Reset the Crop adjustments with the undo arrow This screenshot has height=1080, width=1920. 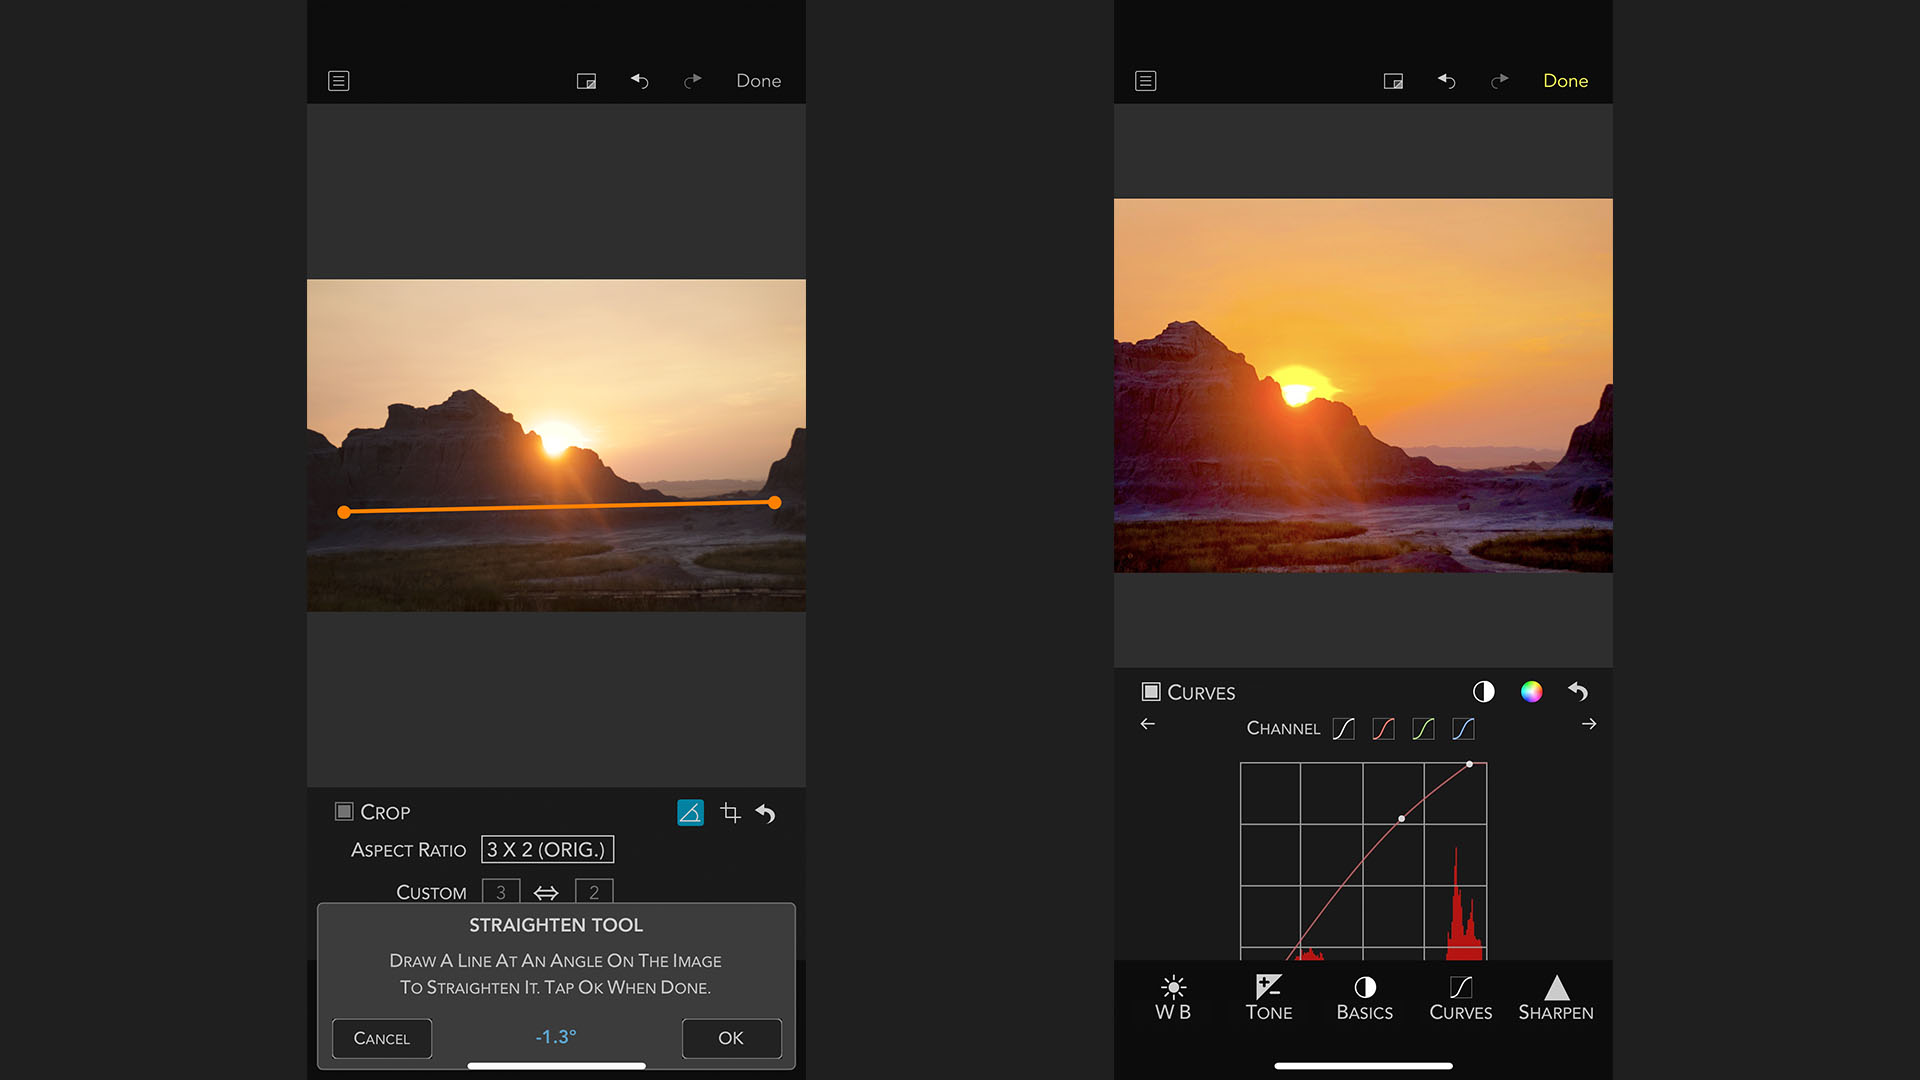[766, 813]
